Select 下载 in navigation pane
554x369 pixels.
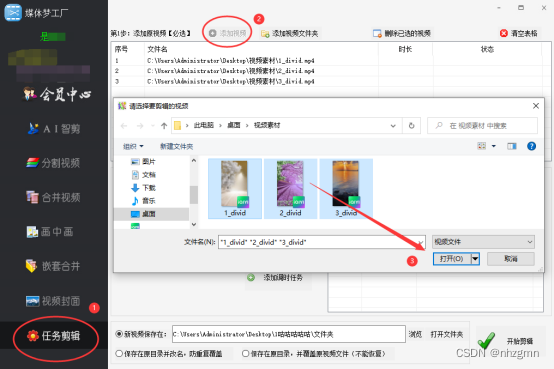[x=143, y=188]
